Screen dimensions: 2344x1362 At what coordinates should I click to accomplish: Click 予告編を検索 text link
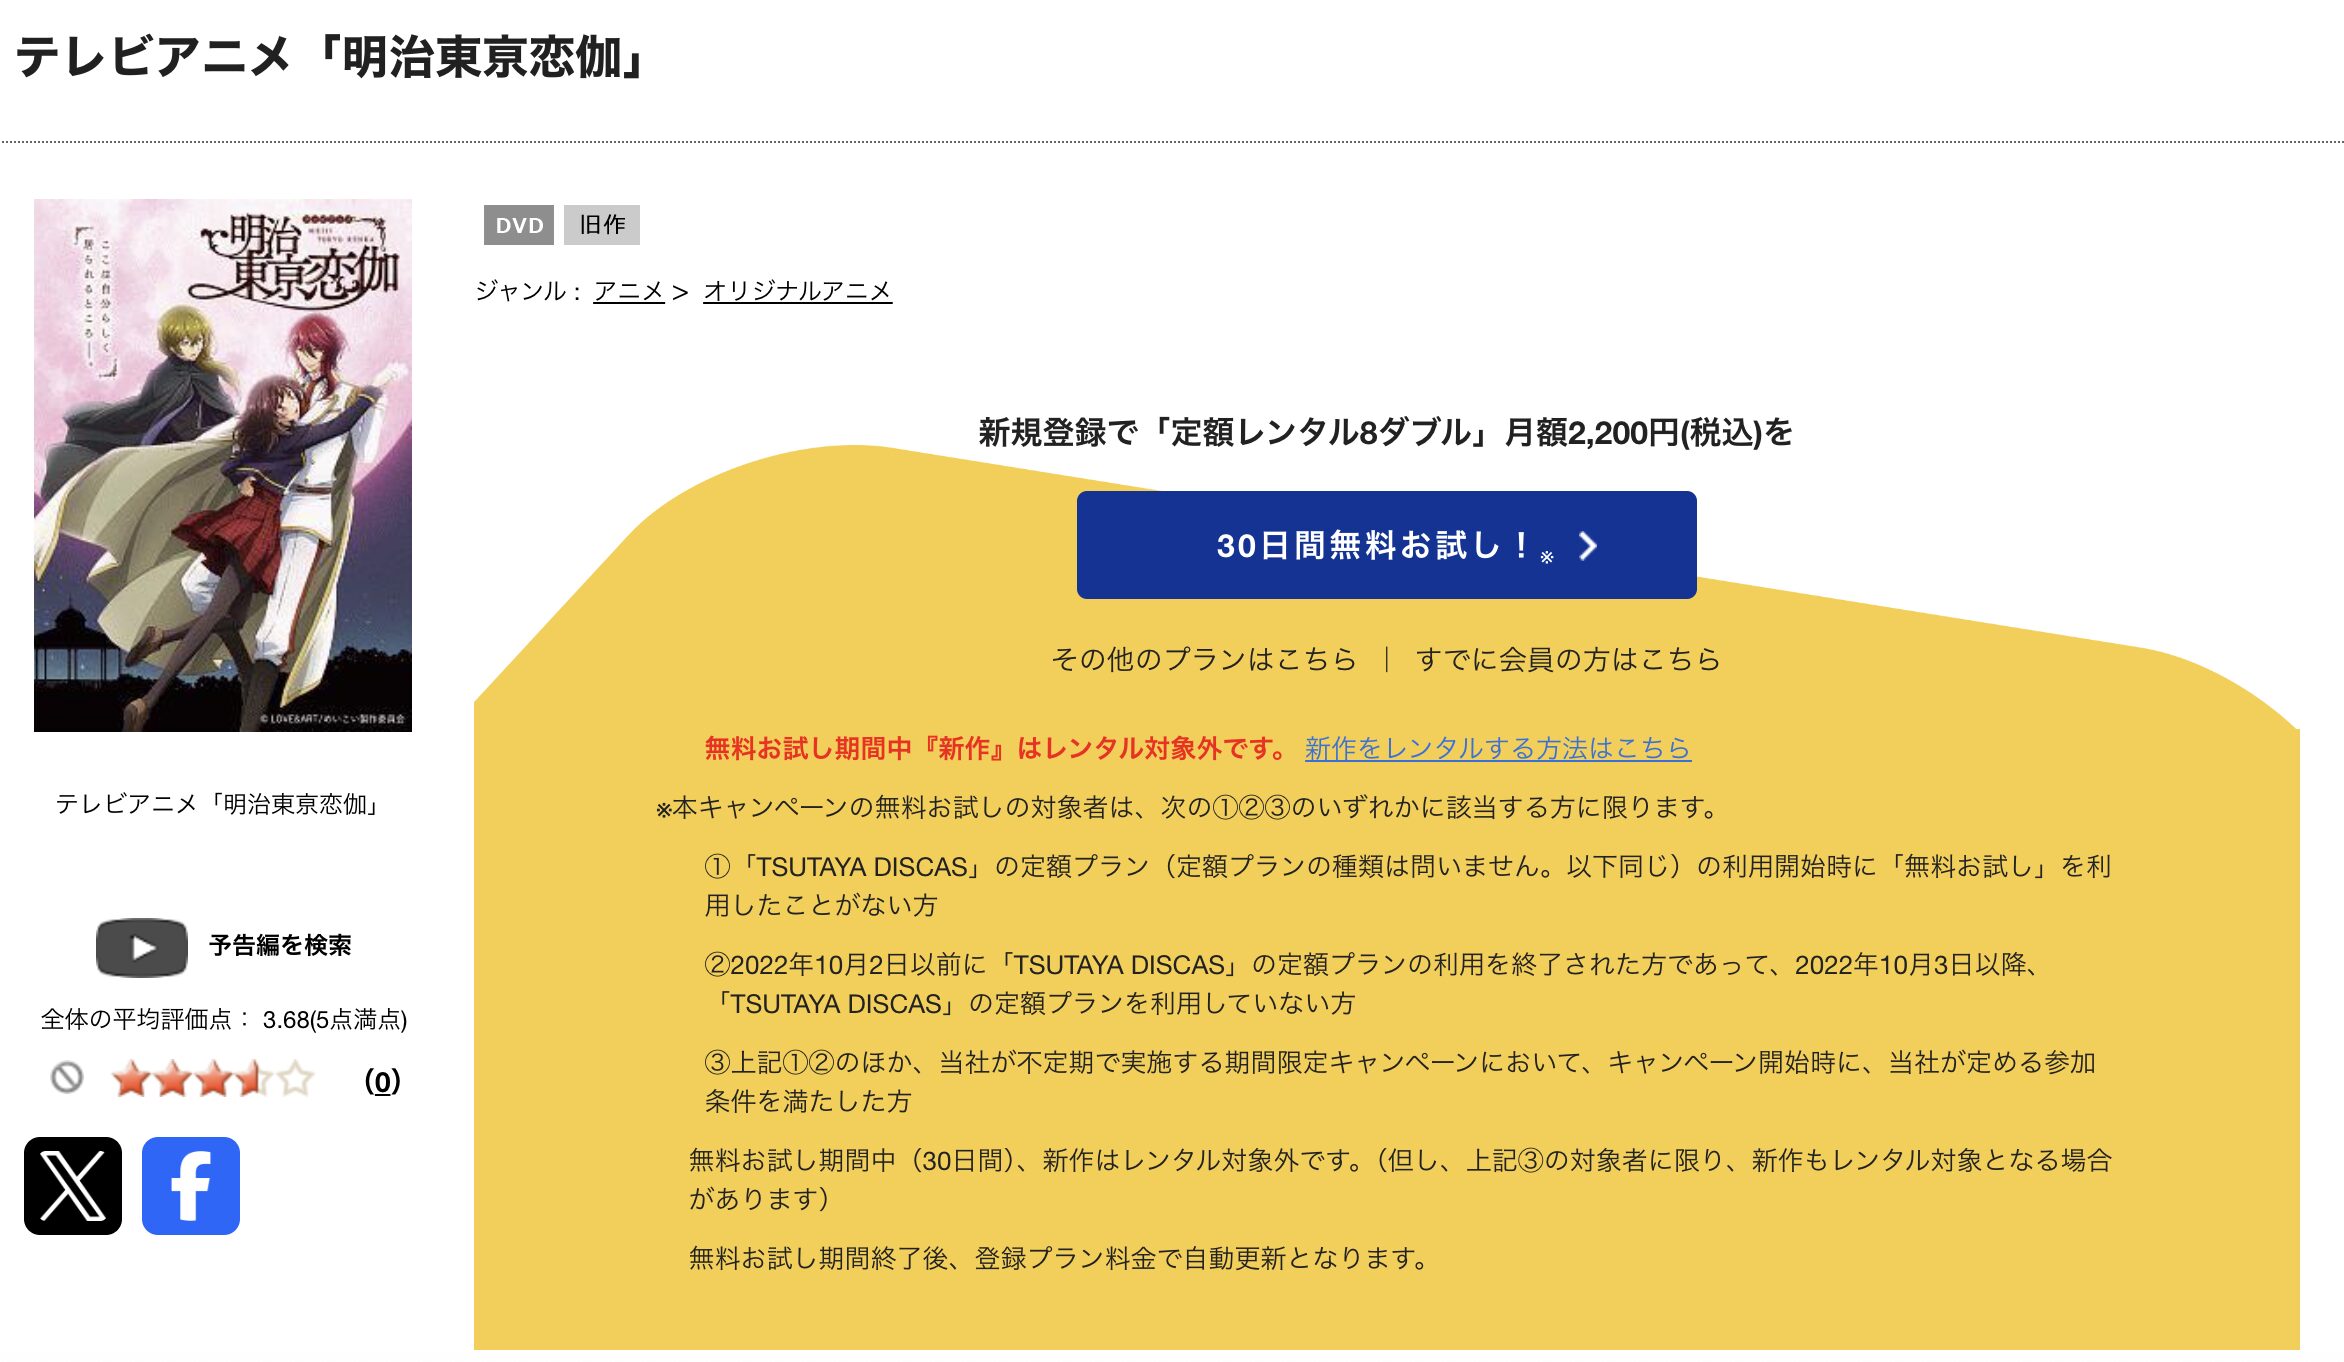coord(280,946)
